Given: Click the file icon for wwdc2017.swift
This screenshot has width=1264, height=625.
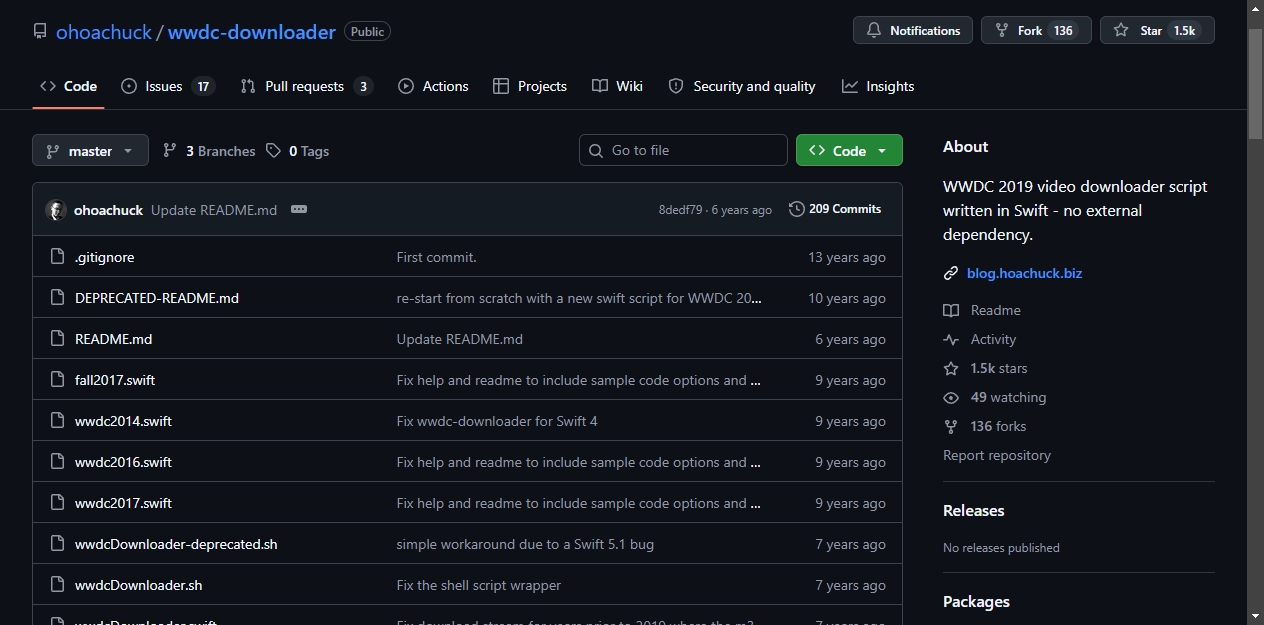Looking at the screenshot, I should [x=57, y=503].
